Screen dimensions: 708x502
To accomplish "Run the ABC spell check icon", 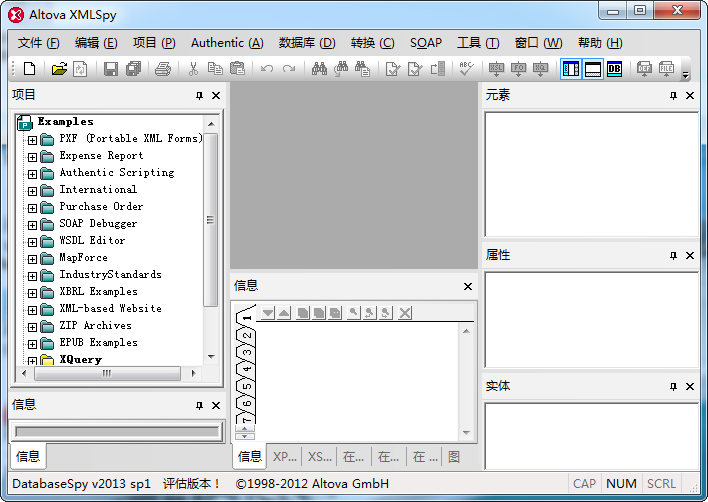I will (466, 69).
